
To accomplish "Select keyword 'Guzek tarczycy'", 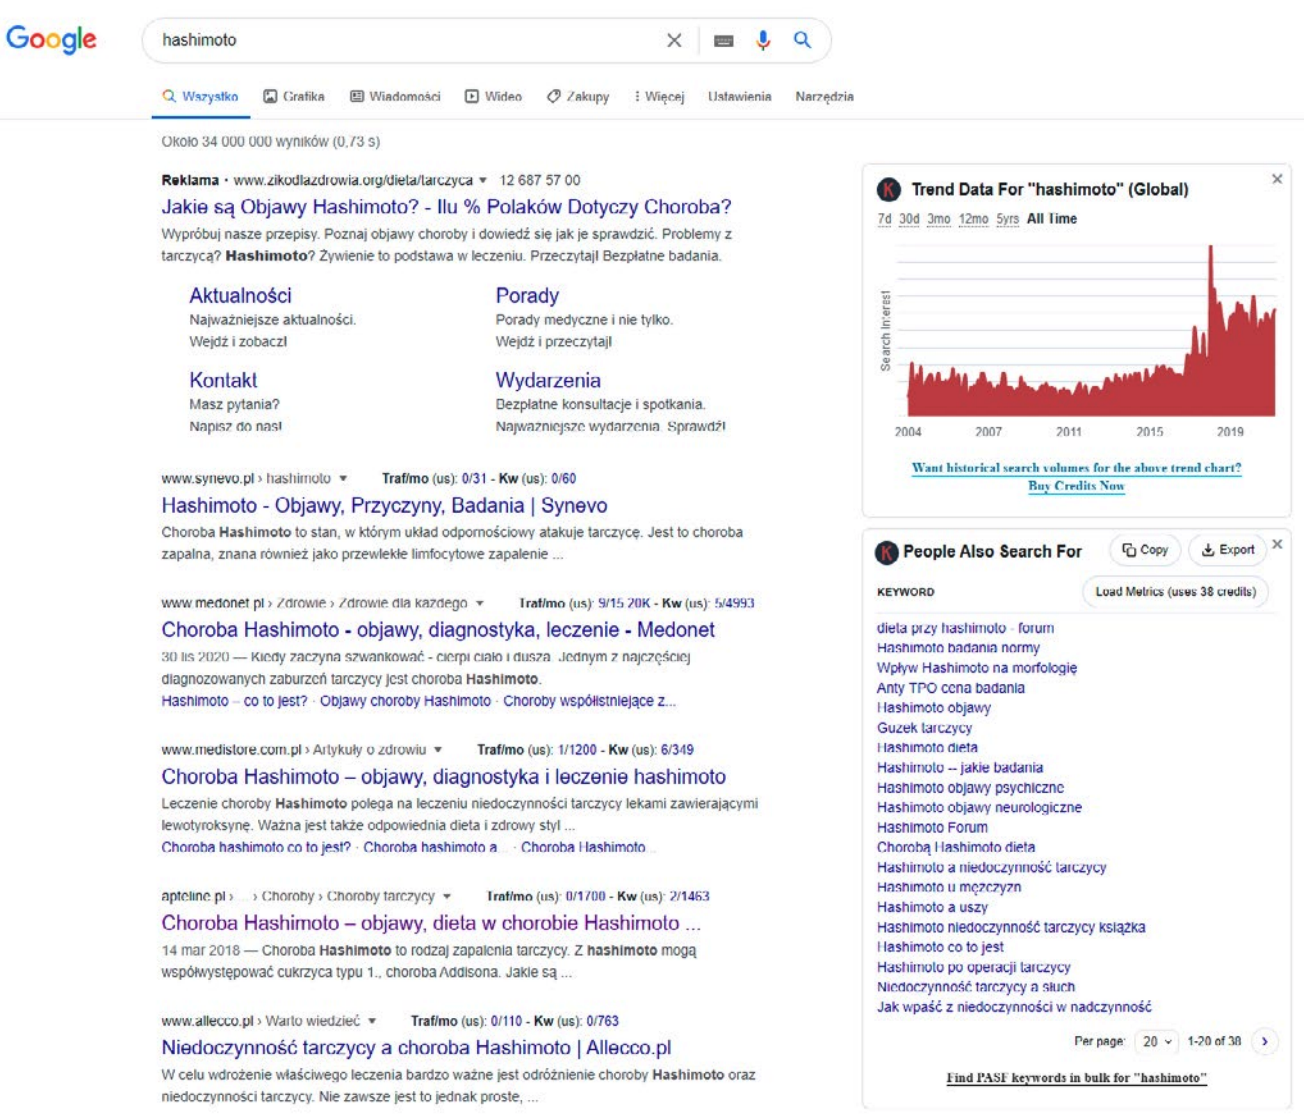I will [924, 728].
